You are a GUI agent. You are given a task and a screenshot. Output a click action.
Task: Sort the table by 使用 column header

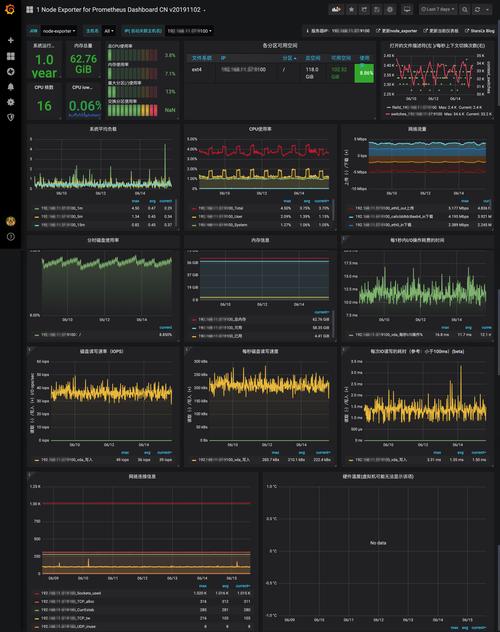pos(364,58)
